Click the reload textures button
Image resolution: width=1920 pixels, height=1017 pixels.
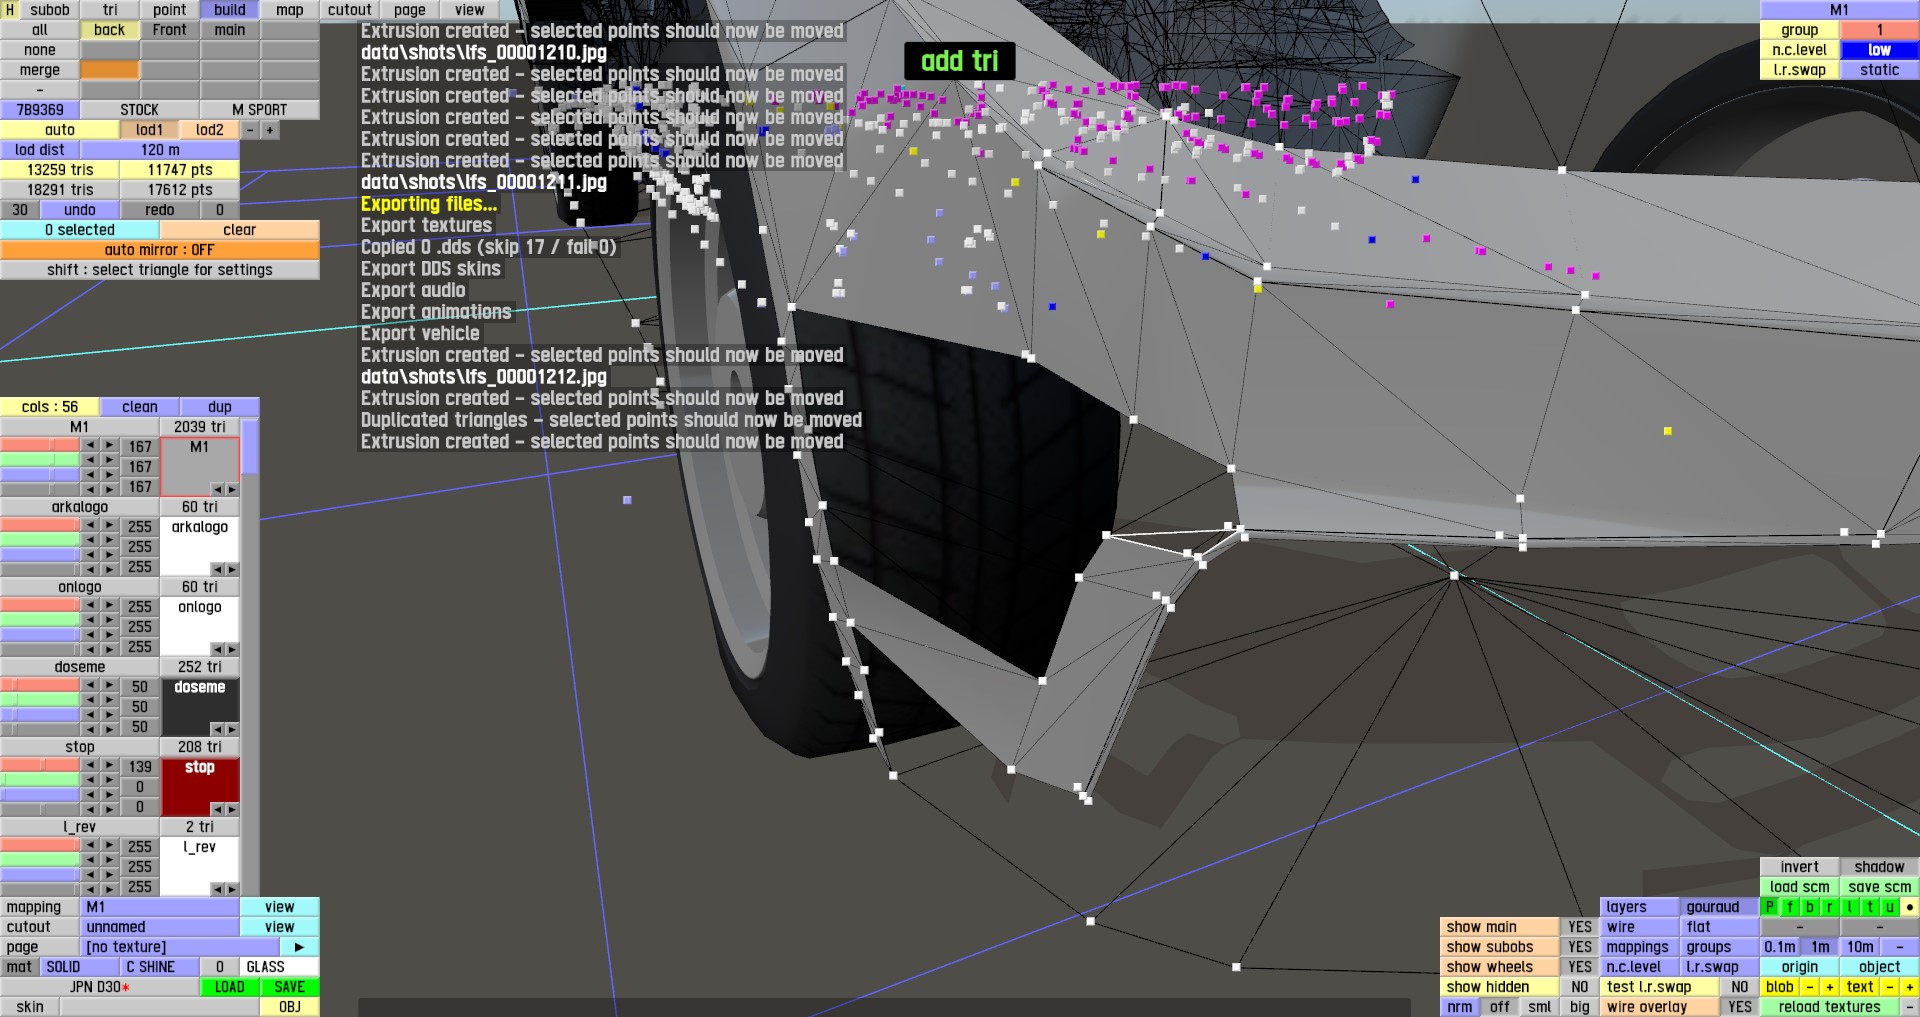pyautogui.click(x=1830, y=1007)
